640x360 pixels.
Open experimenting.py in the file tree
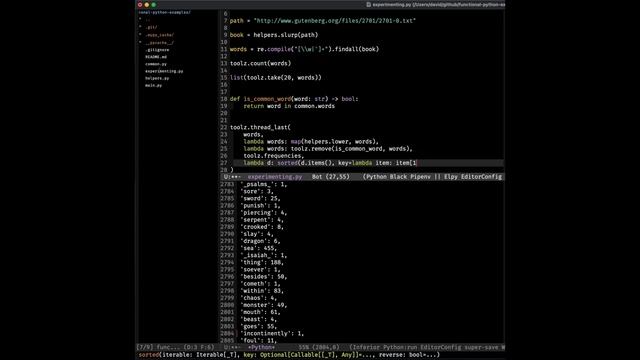[164, 71]
